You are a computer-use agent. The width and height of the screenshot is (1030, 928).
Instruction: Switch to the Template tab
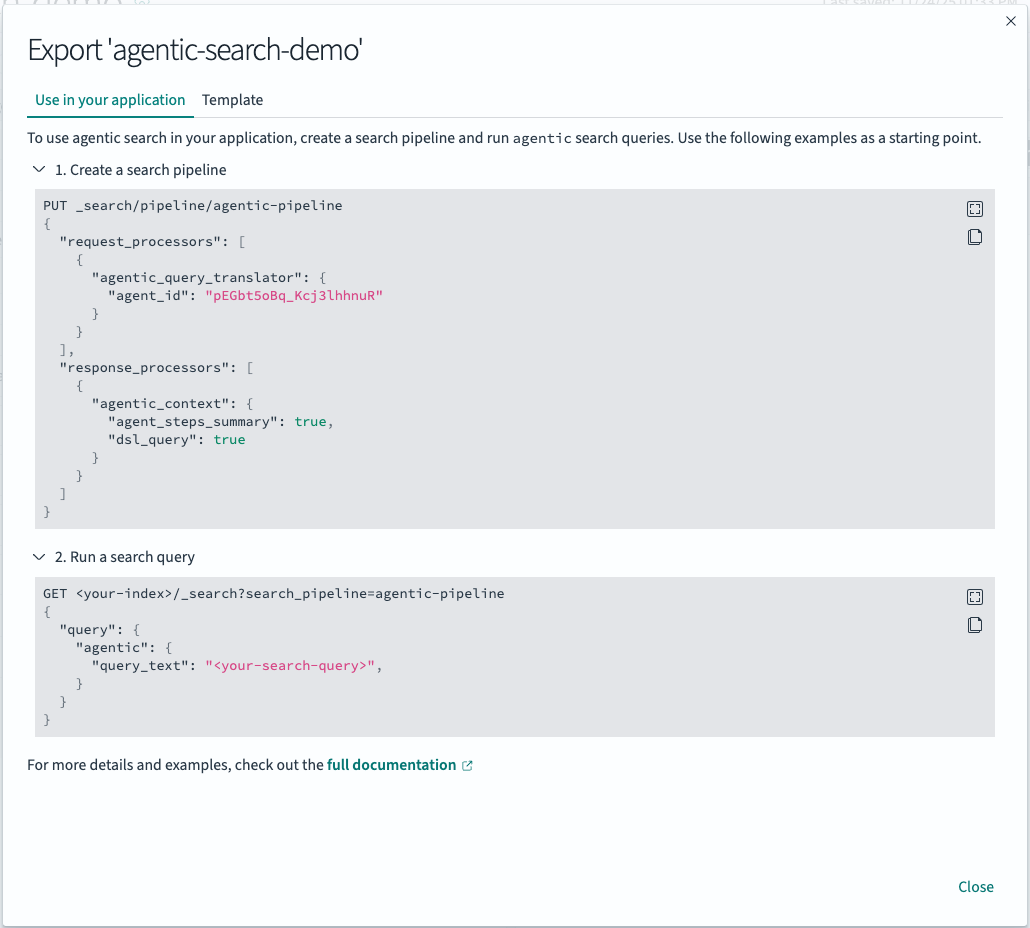[233, 100]
